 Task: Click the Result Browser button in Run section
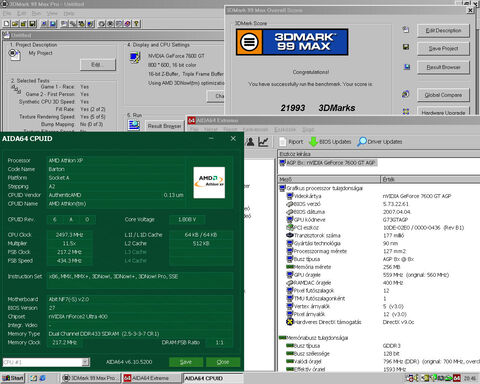point(164,126)
